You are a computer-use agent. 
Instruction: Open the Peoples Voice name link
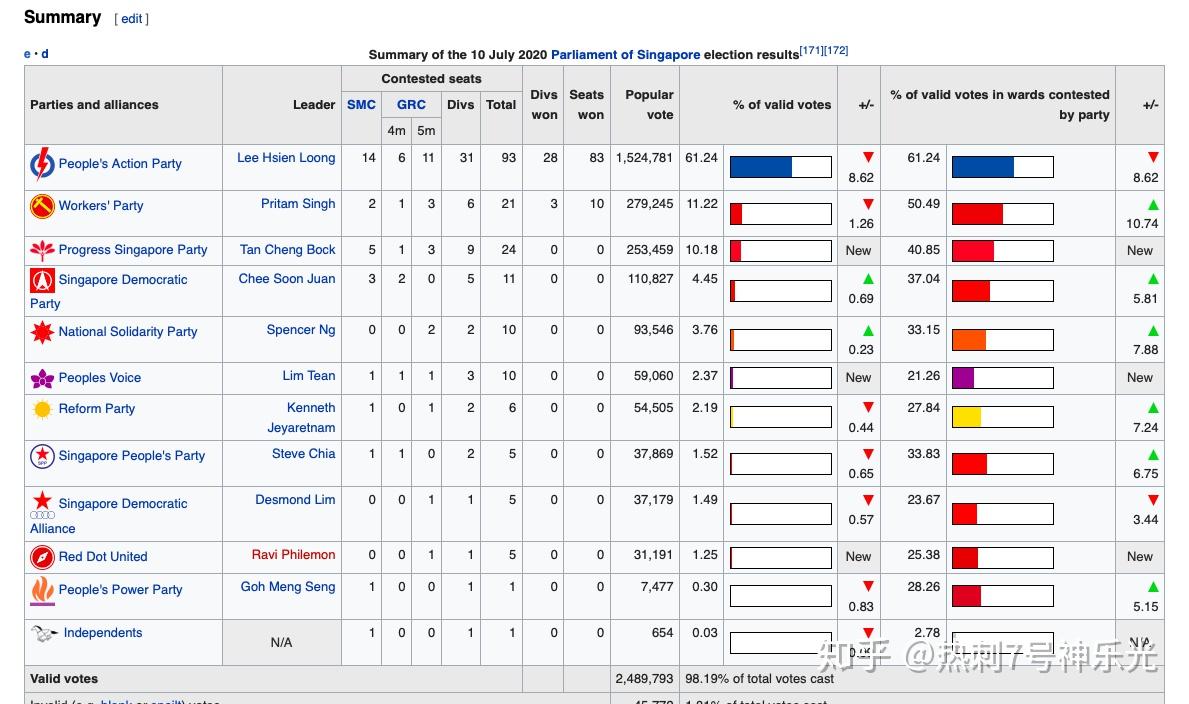pyautogui.click(x=99, y=378)
